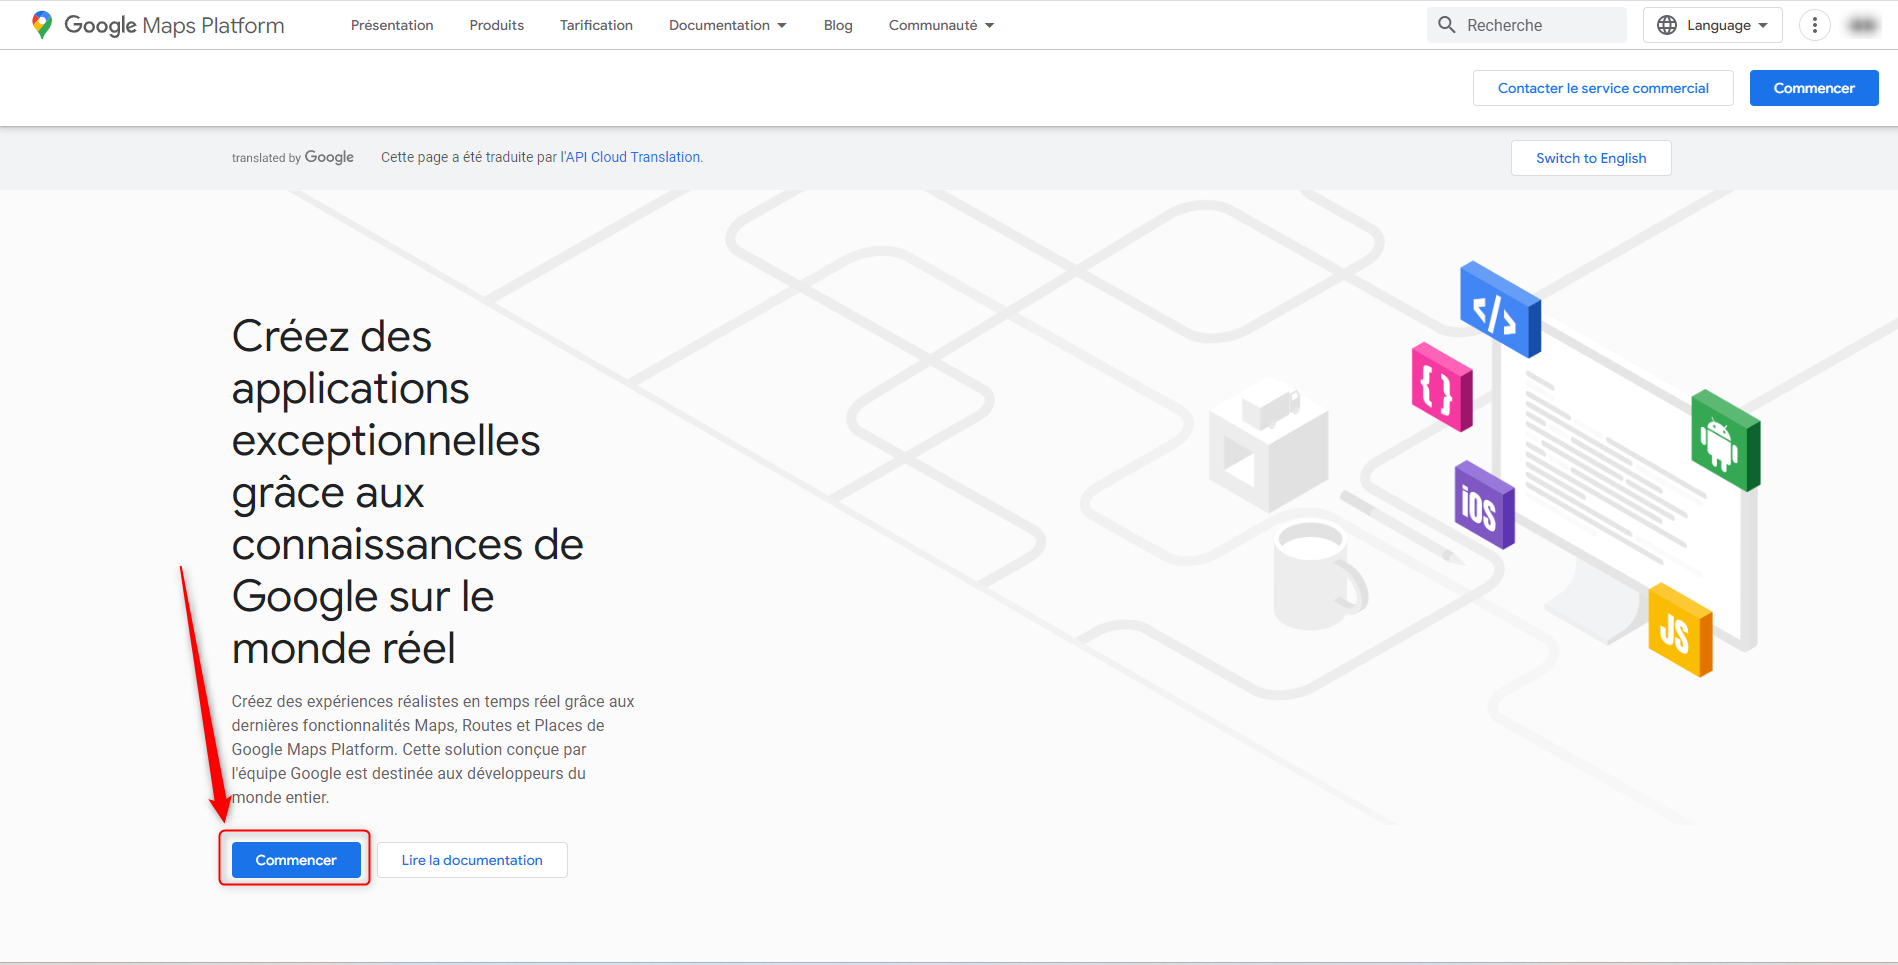
Task: Open the l'API Cloud Translation link
Action: pos(631,157)
